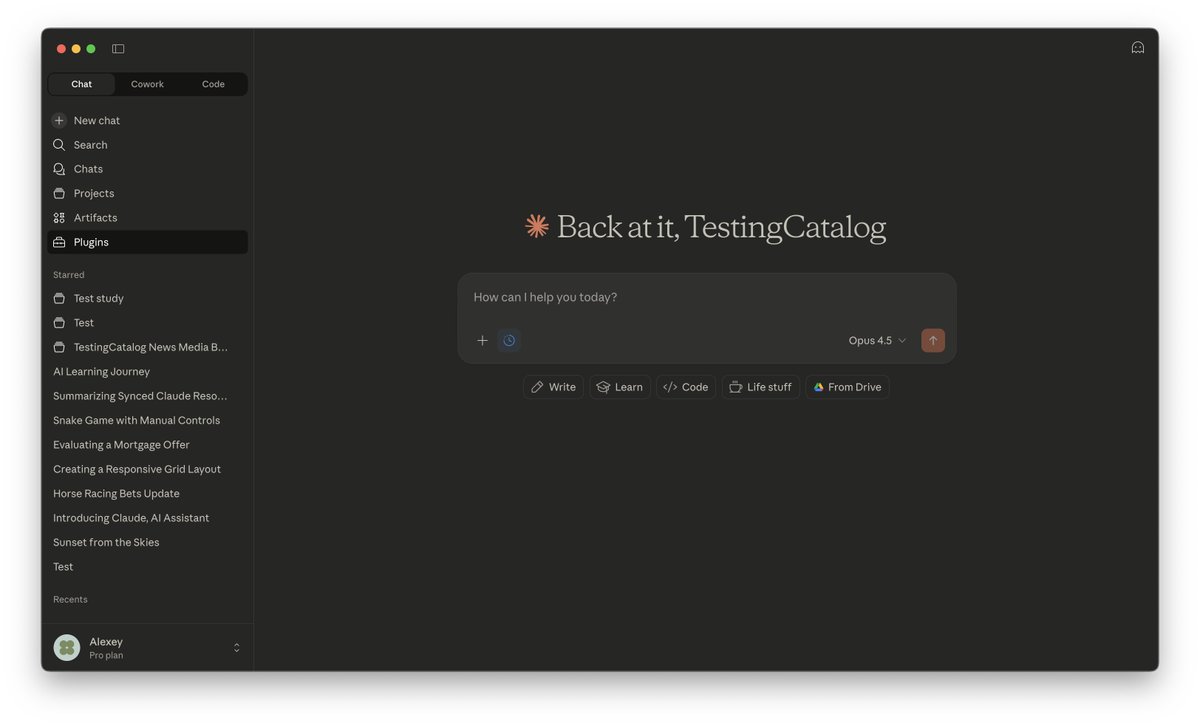Click the TestingCatalog News Media project icon
Viewport: 1200px width, 726px height.
pyautogui.click(x=59, y=347)
